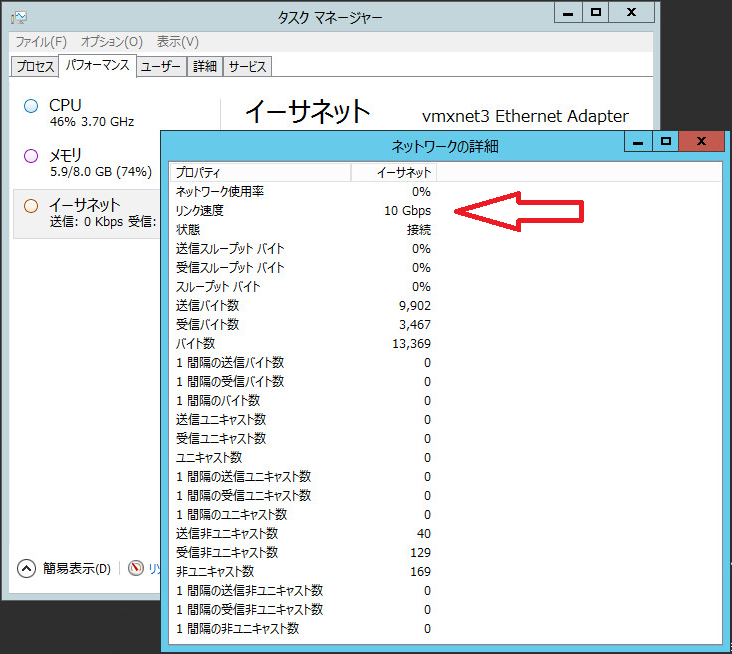The height and width of the screenshot is (654, 732).
Task: Open the resource monitor icon at bottom
Action: pos(136,568)
